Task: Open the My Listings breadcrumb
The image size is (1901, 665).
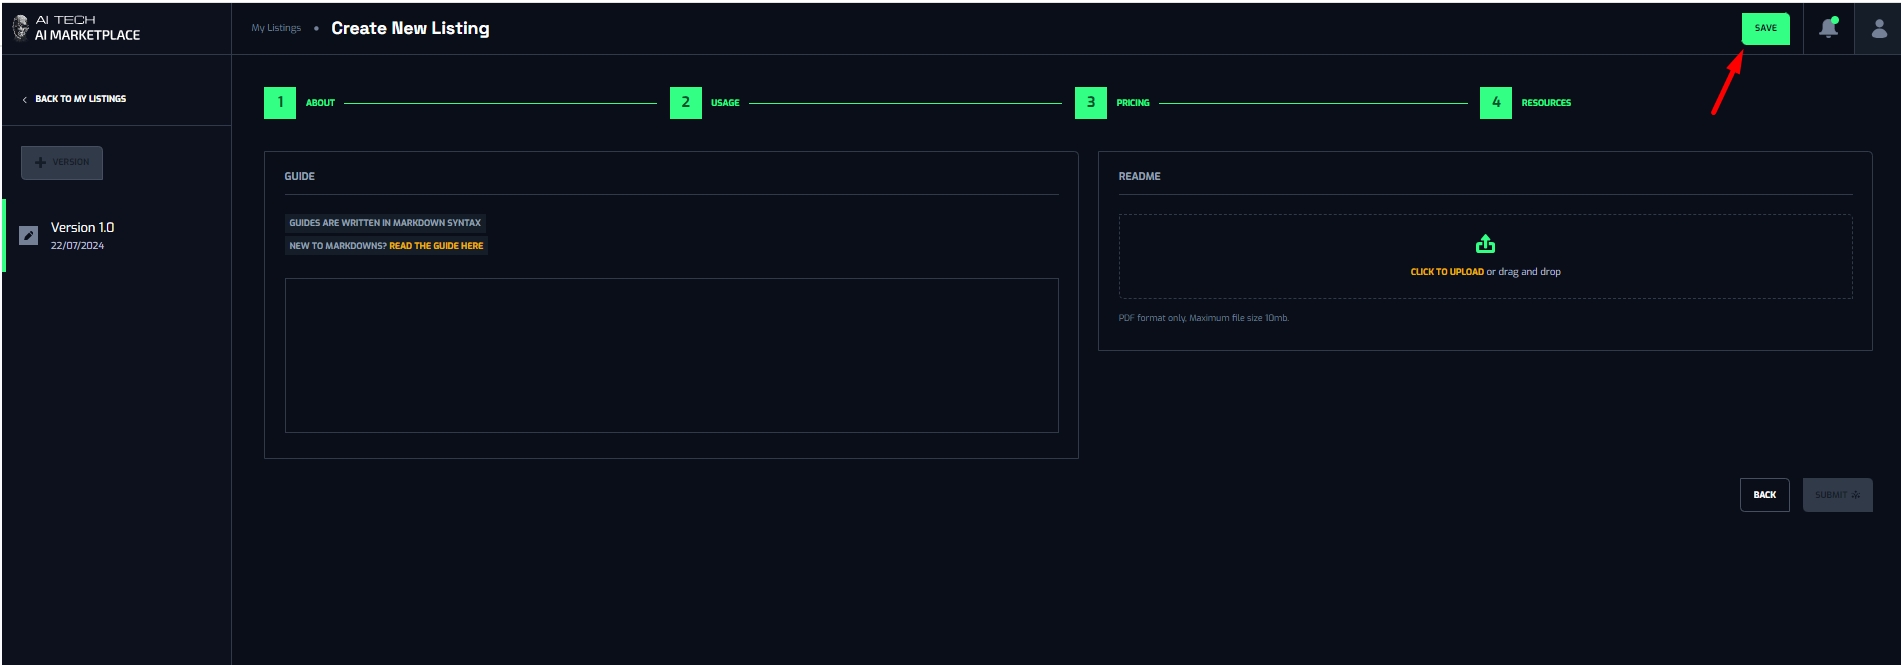Action: 276,28
